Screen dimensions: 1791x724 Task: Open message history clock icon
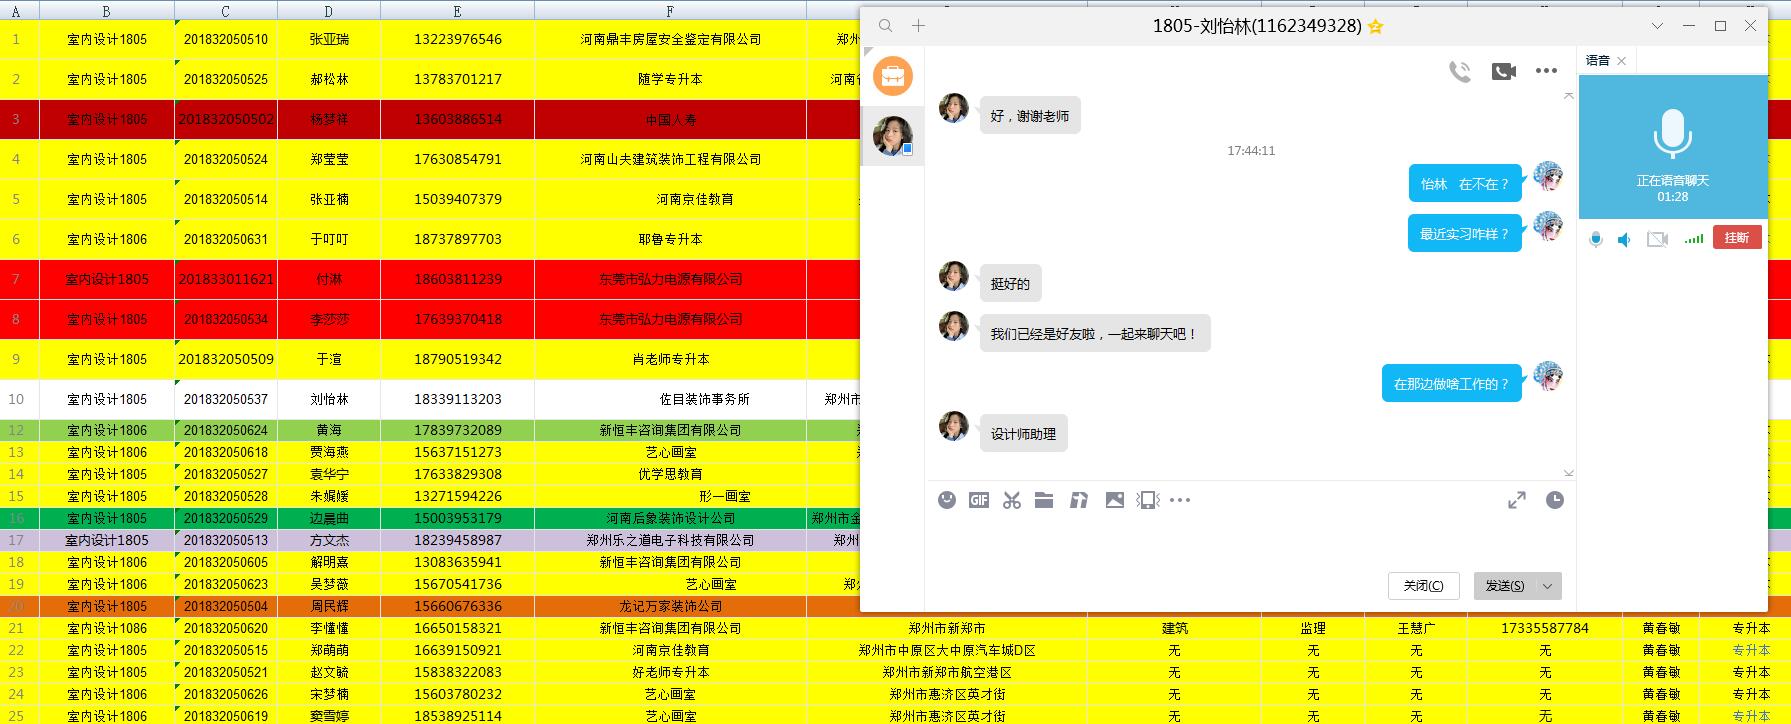pos(1554,500)
